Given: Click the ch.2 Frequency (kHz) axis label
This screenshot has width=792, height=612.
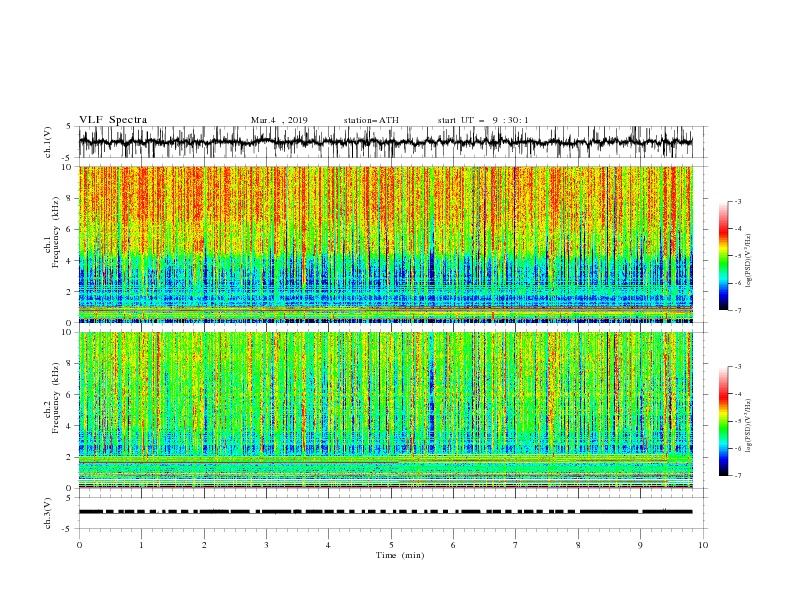Looking at the screenshot, I should coord(51,398).
